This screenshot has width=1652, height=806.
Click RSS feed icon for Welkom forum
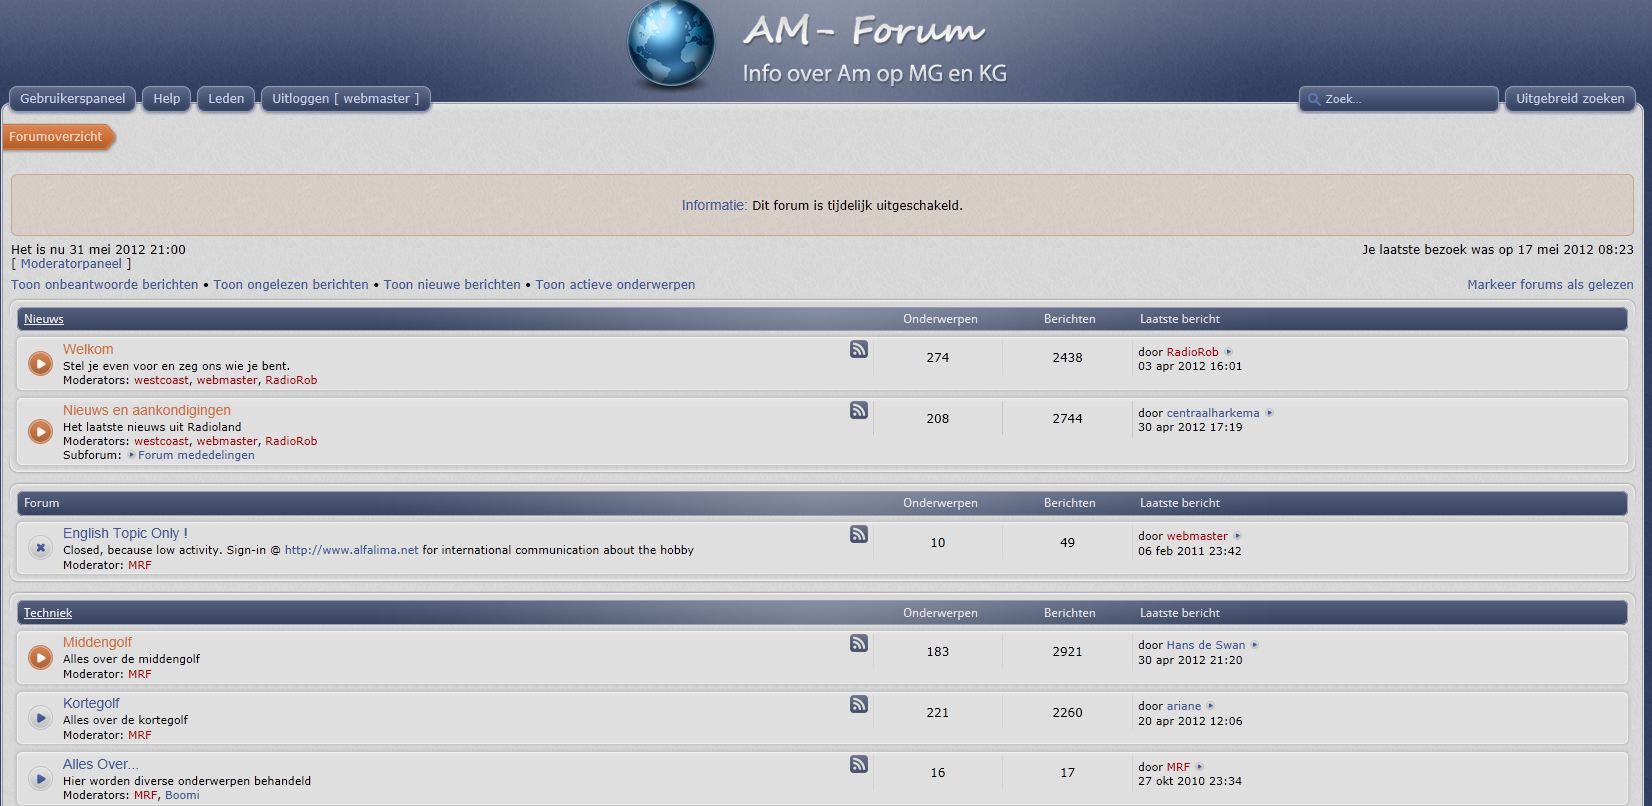(859, 349)
